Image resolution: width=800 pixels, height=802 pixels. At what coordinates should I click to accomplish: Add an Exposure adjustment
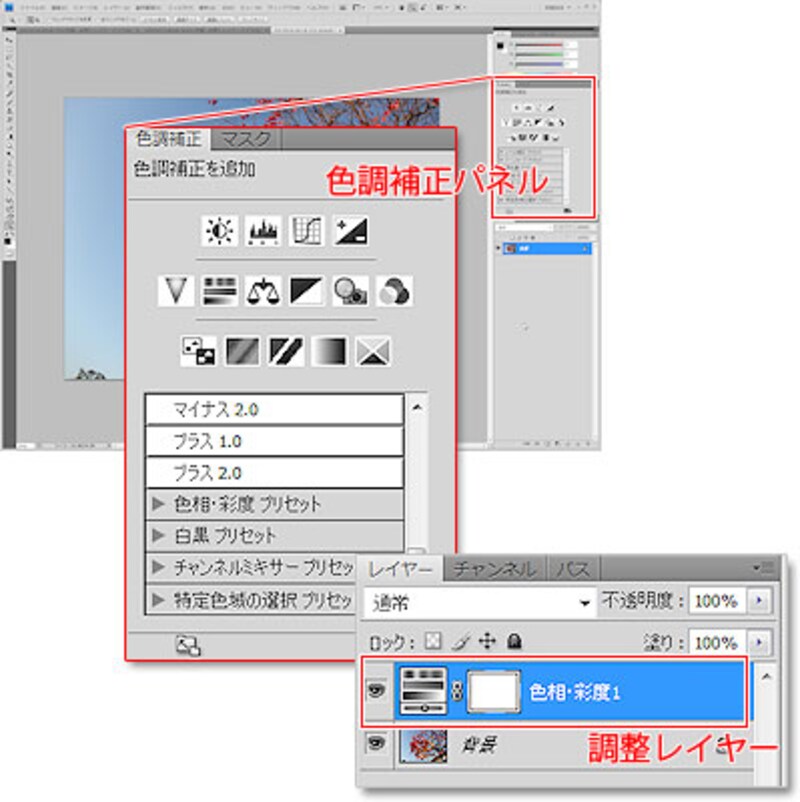(x=350, y=231)
